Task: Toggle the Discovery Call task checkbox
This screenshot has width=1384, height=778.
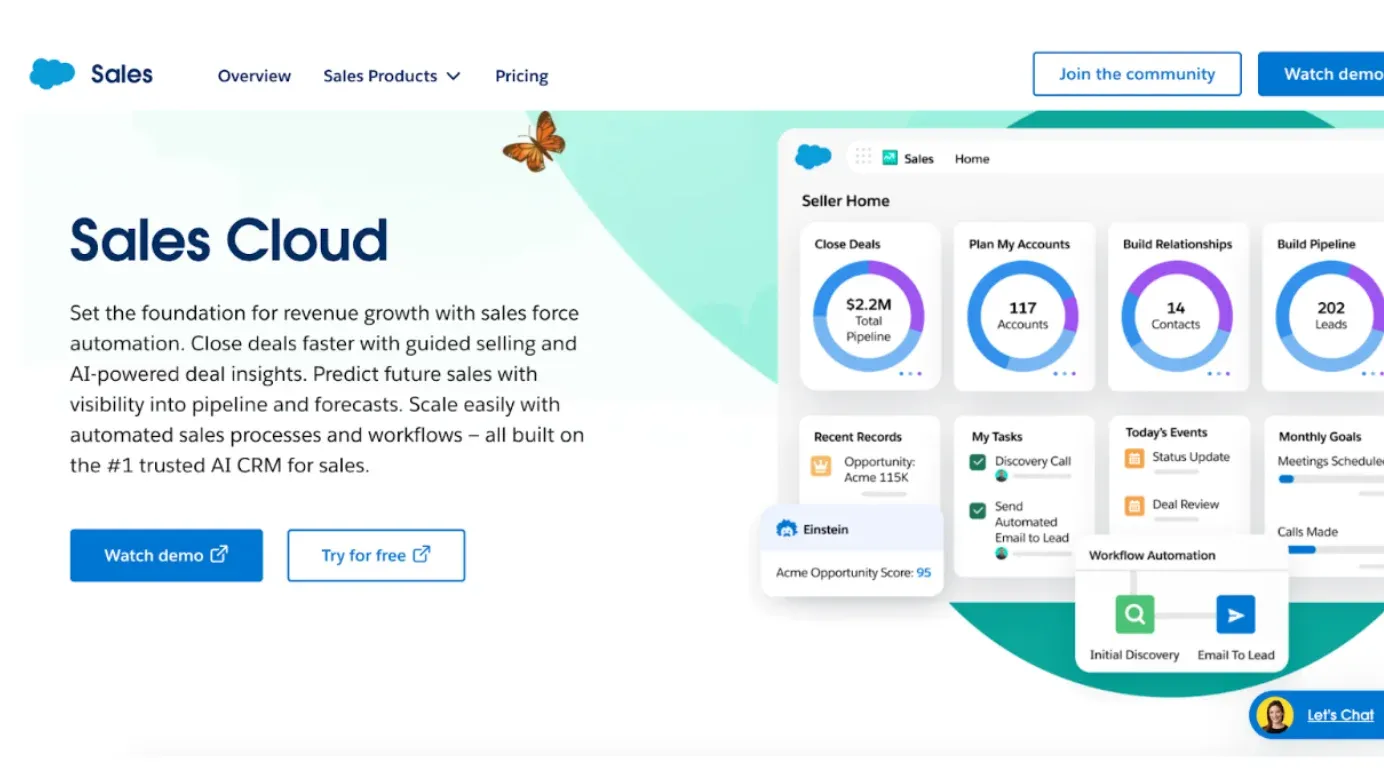Action: tap(978, 462)
